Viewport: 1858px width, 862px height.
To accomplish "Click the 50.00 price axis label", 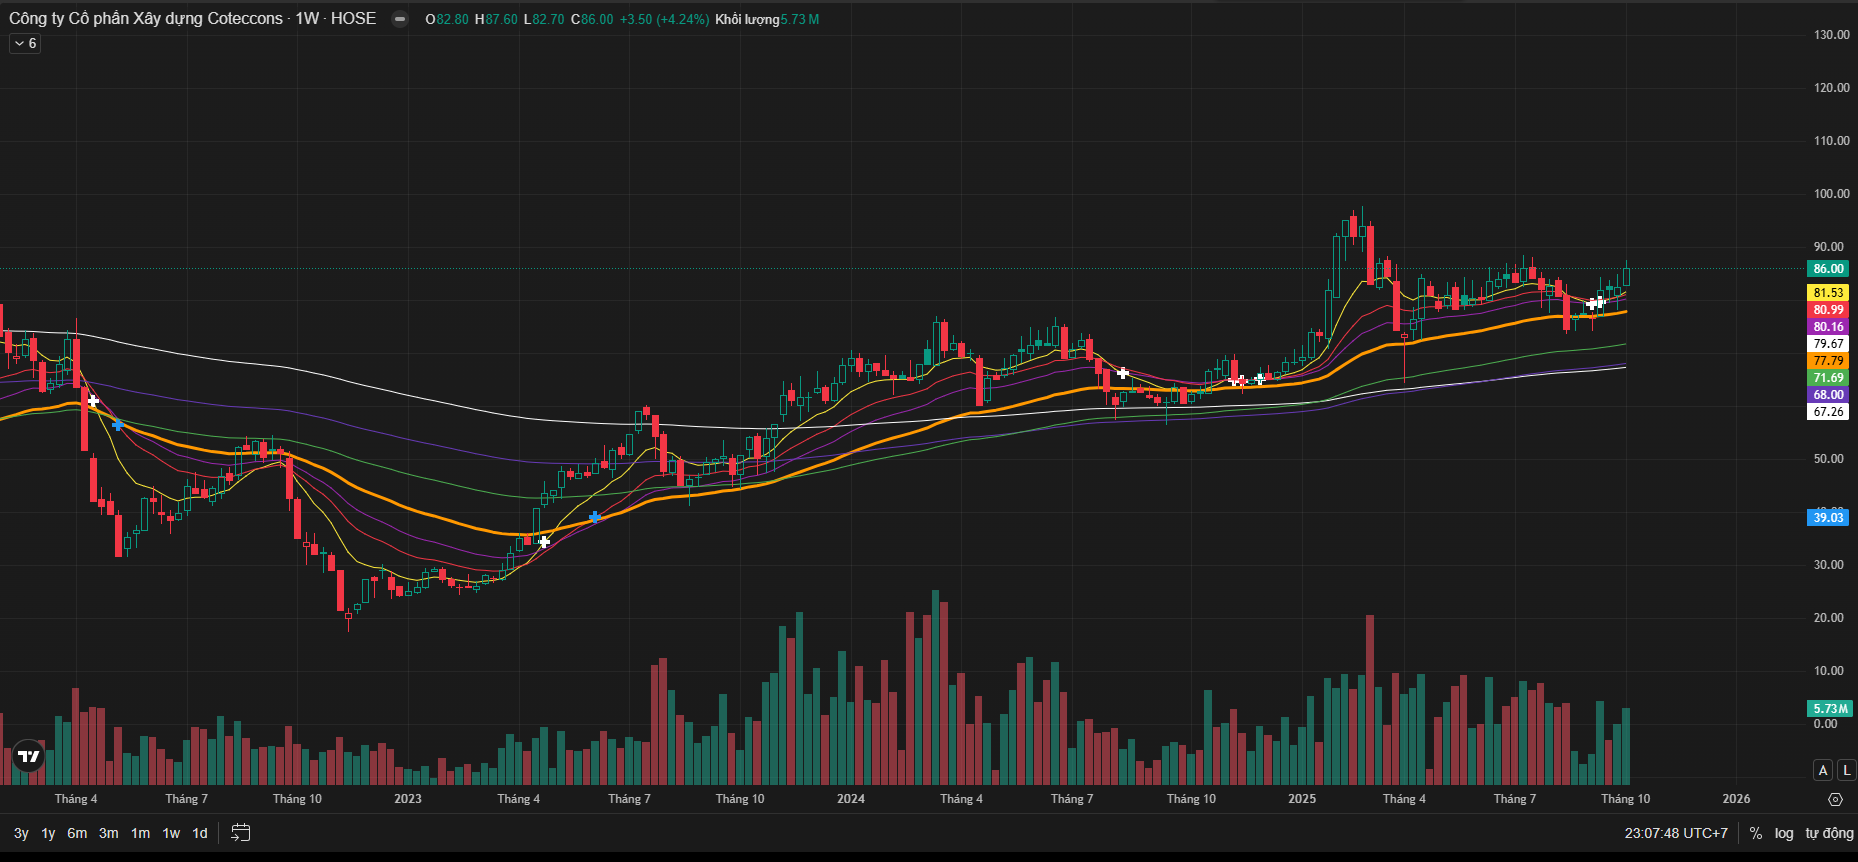I will [x=1829, y=459].
